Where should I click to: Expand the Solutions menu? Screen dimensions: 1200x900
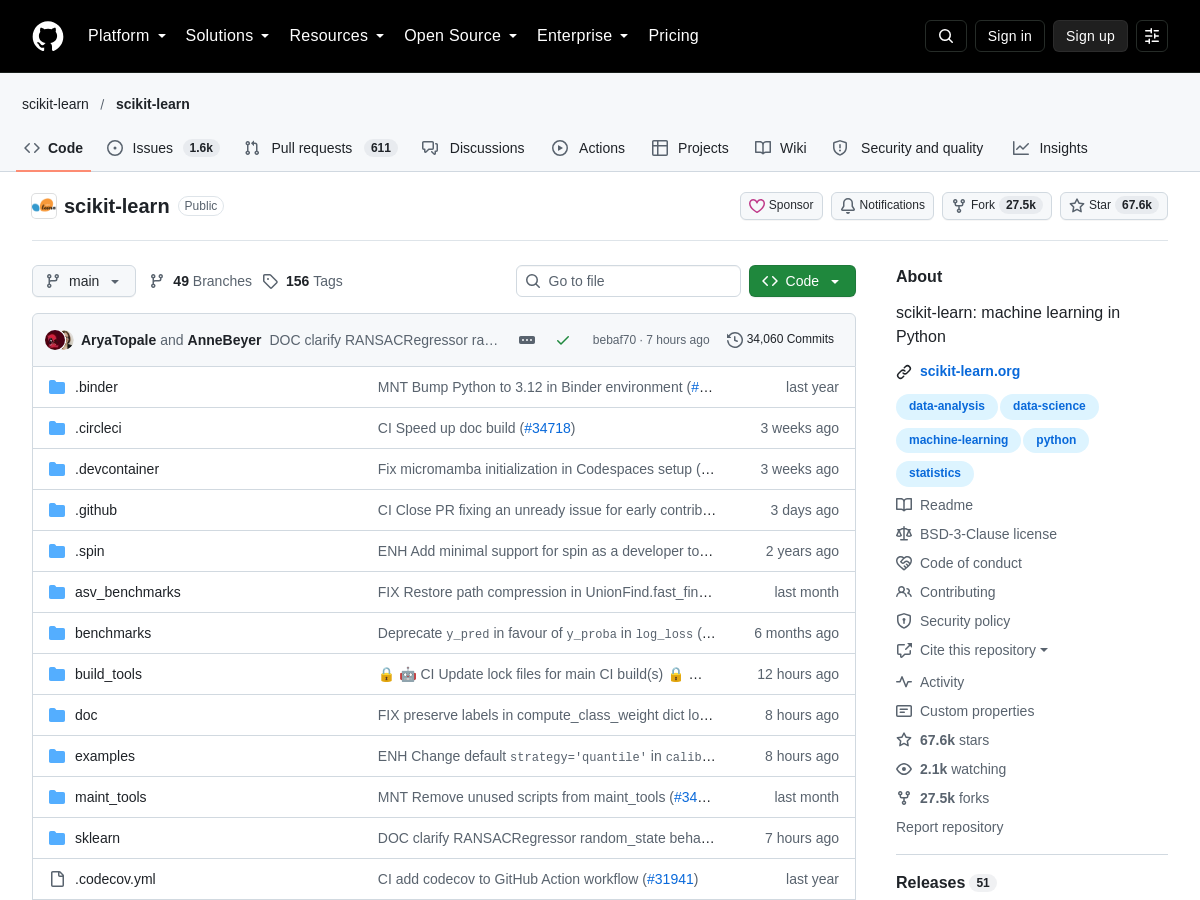coord(227,36)
